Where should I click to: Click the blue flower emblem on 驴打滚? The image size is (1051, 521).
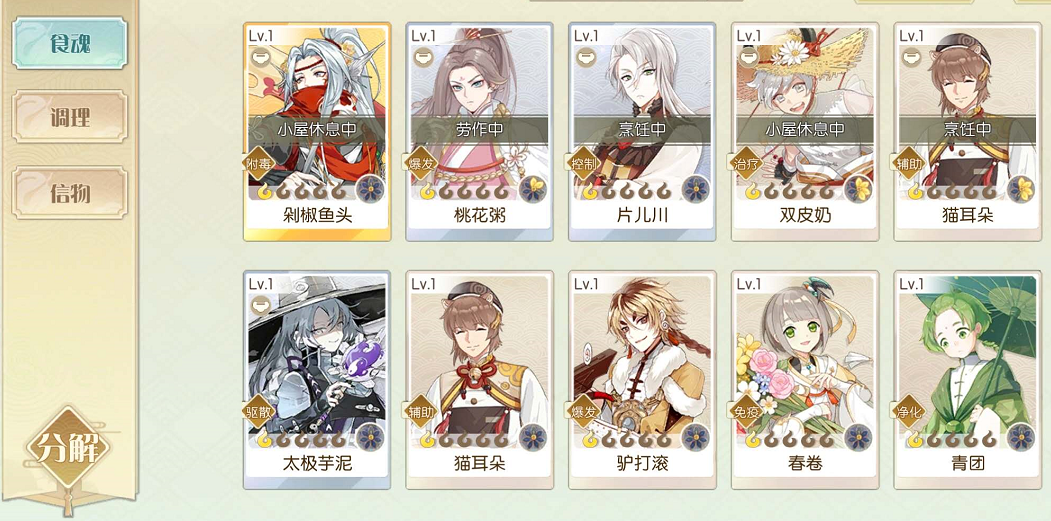click(x=696, y=437)
